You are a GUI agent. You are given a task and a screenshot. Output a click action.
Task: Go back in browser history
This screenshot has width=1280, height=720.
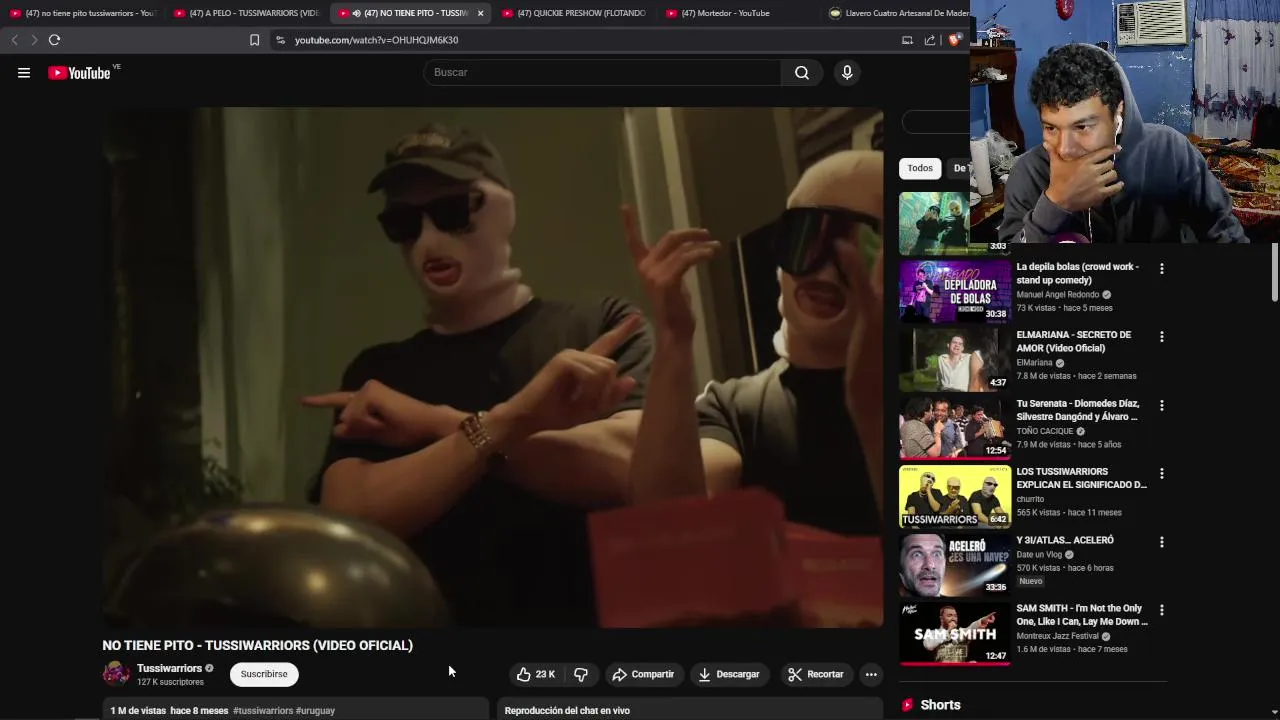(x=14, y=40)
